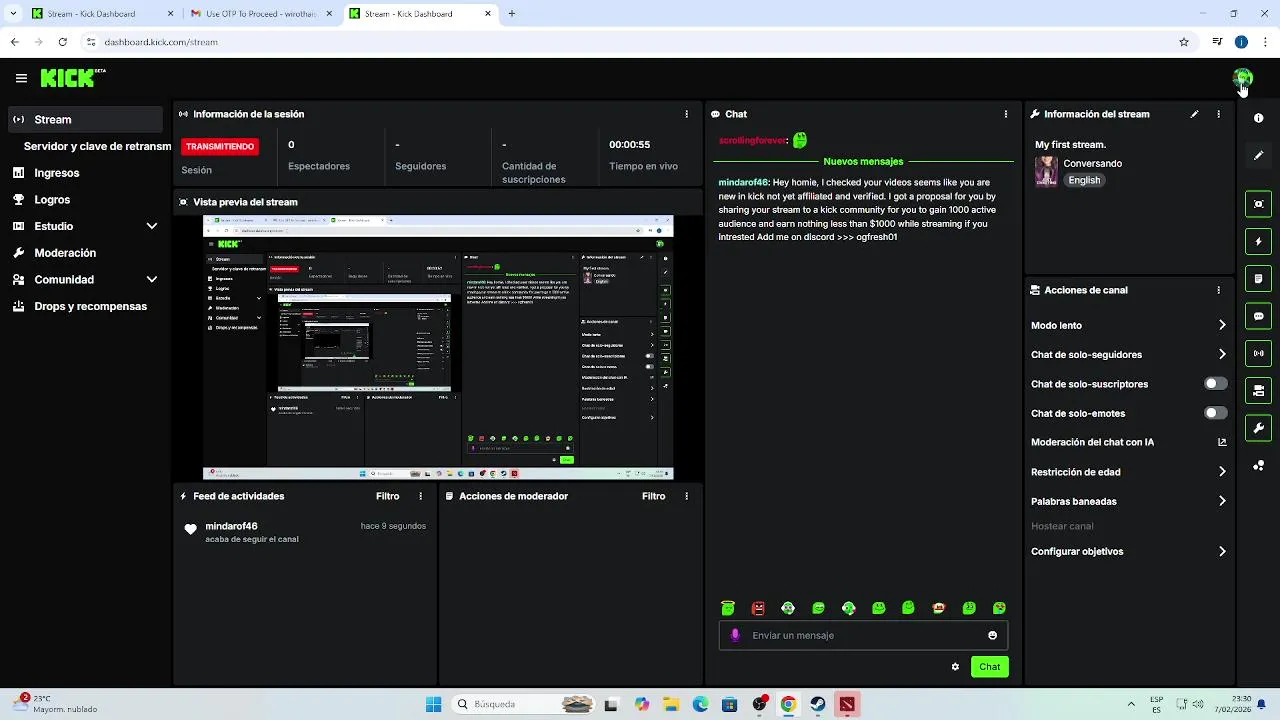Image resolution: width=1280 pixels, height=720 pixels.
Task: Open Filtro in Feed de actividades
Action: click(387, 496)
